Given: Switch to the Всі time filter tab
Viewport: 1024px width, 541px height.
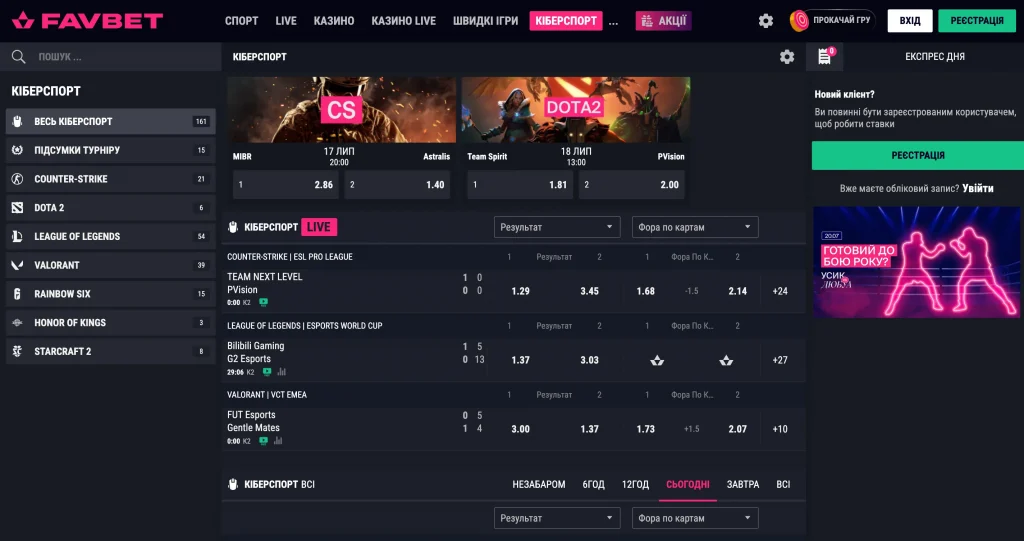Looking at the screenshot, I should 783,485.
